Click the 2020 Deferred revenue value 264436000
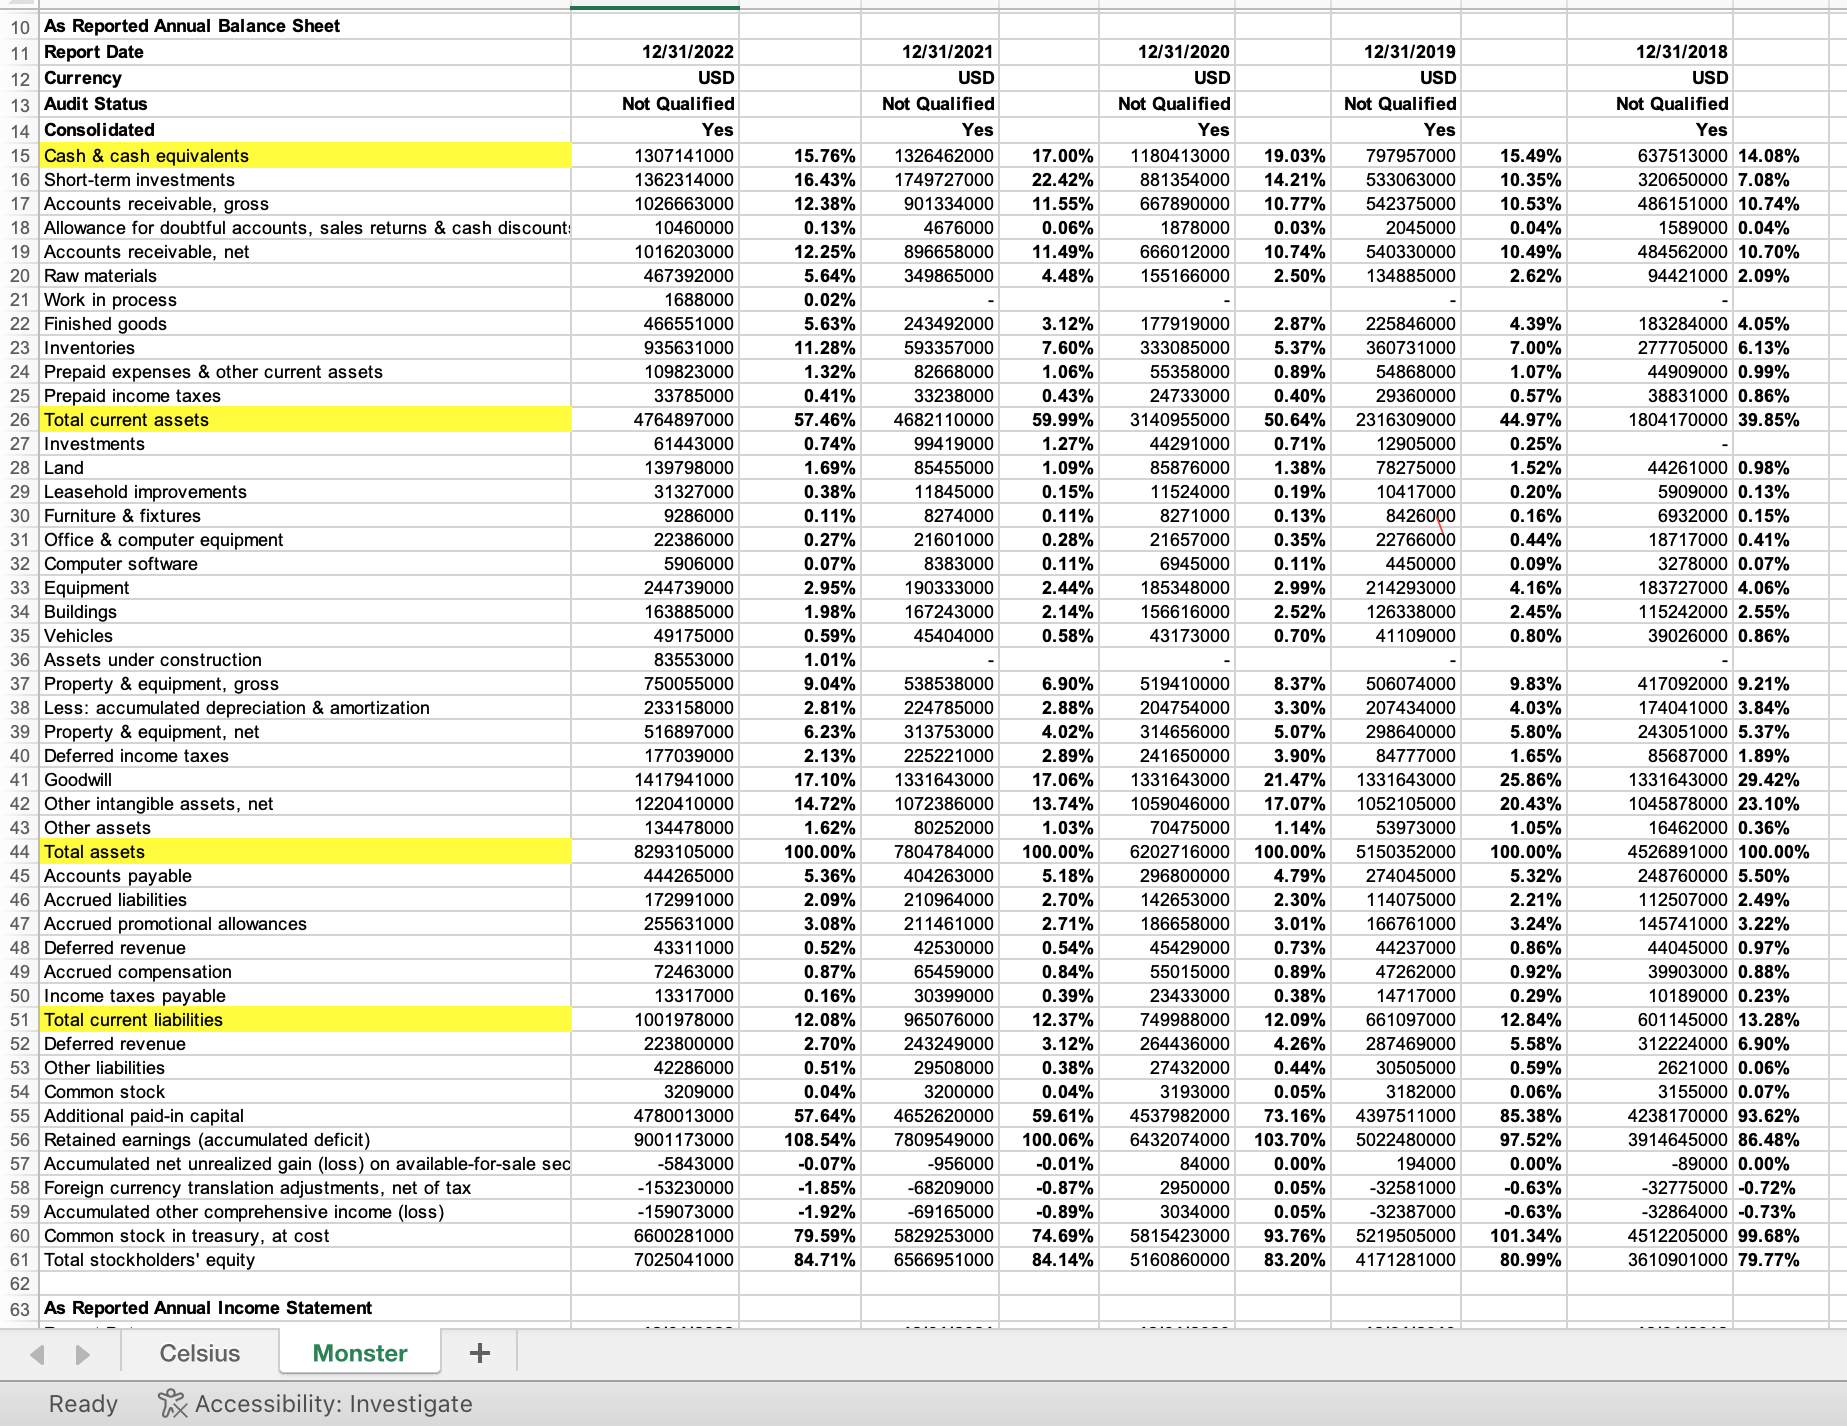The height and width of the screenshot is (1426, 1847). coord(1166,1044)
